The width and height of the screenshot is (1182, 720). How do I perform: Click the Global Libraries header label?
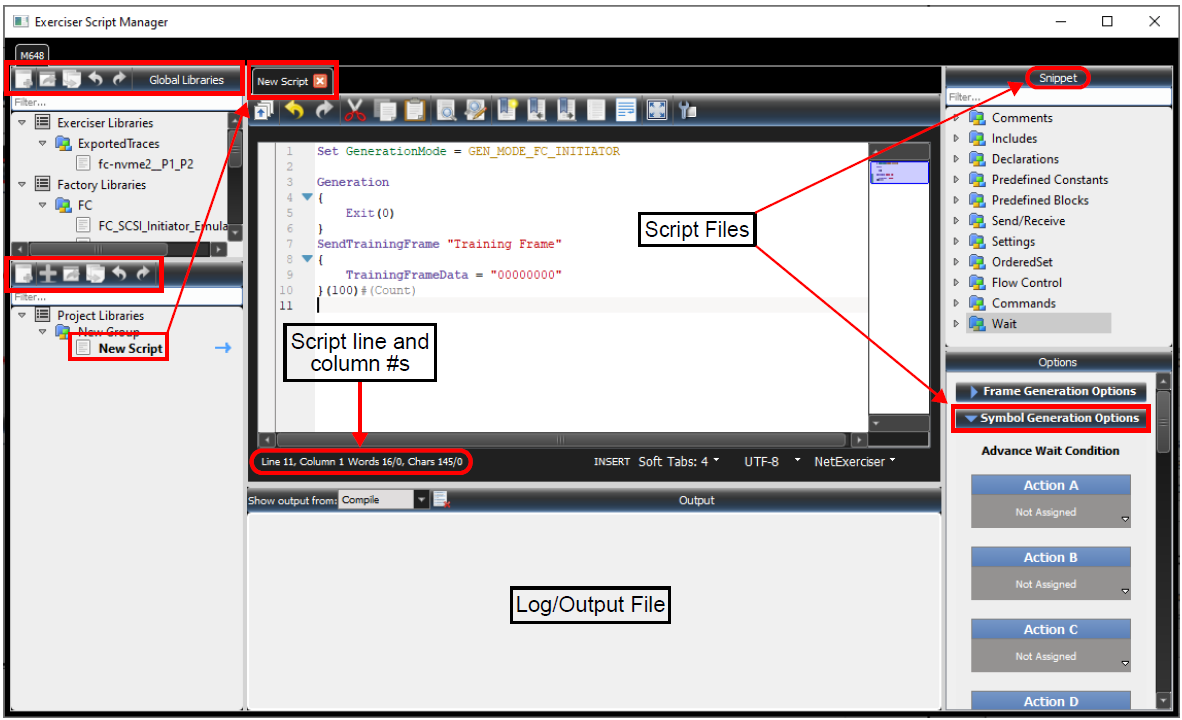pos(186,79)
